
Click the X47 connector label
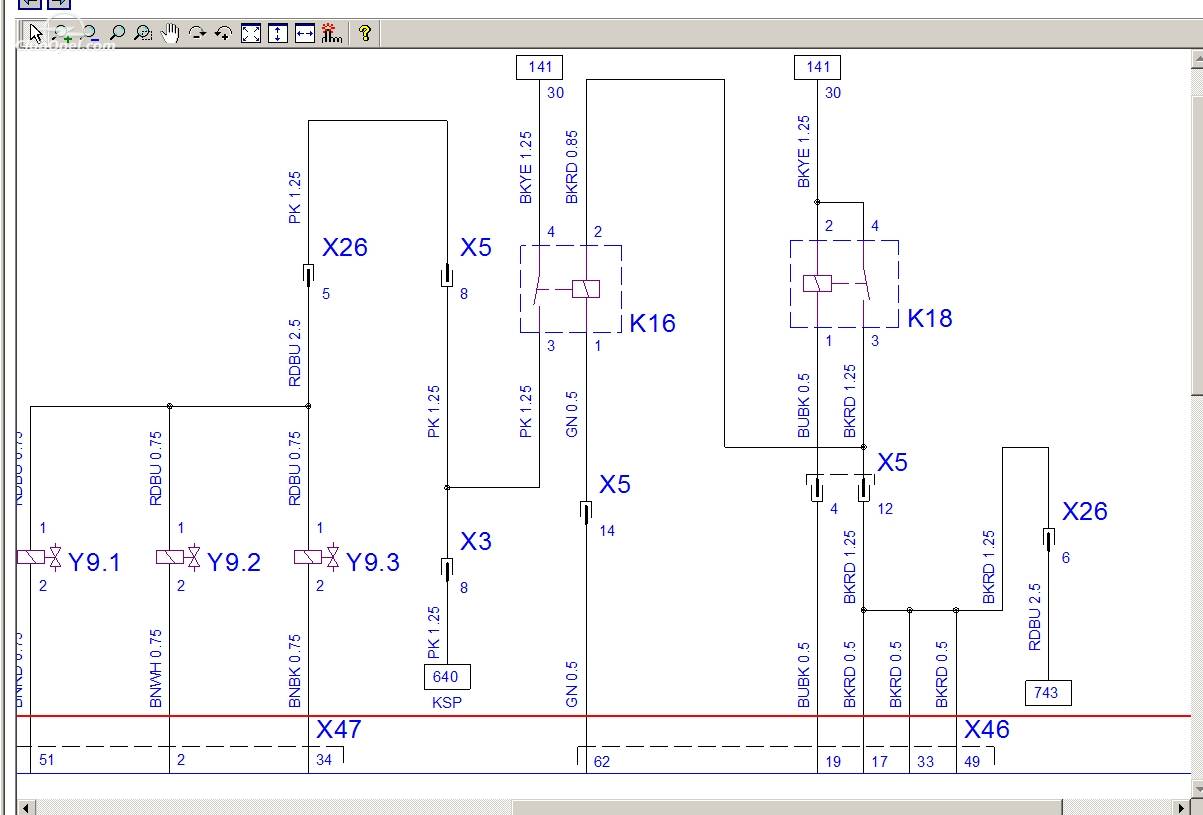coord(338,729)
